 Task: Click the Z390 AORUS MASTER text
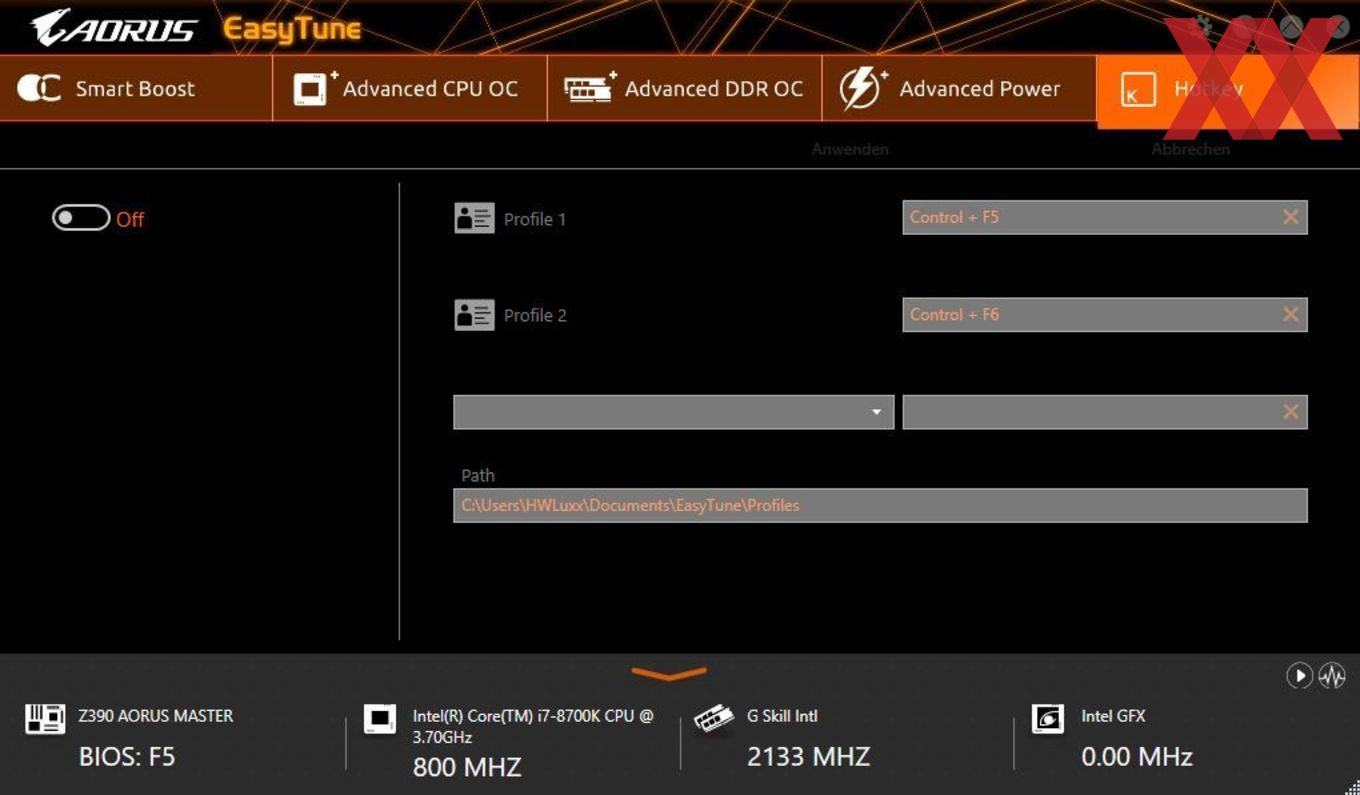point(156,716)
